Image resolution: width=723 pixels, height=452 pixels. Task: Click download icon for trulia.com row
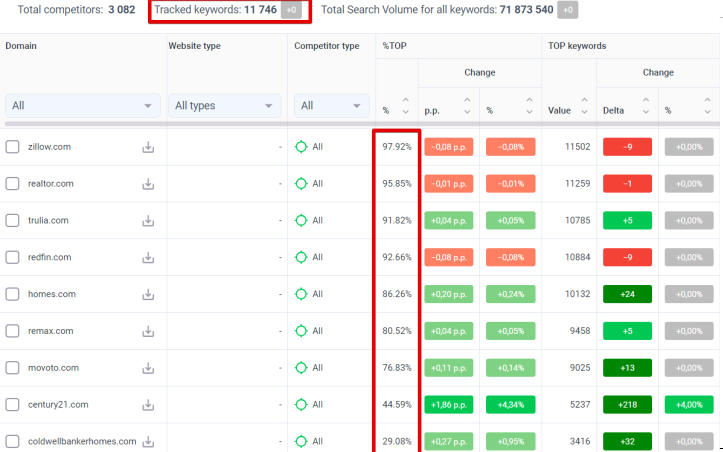point(148,221)
